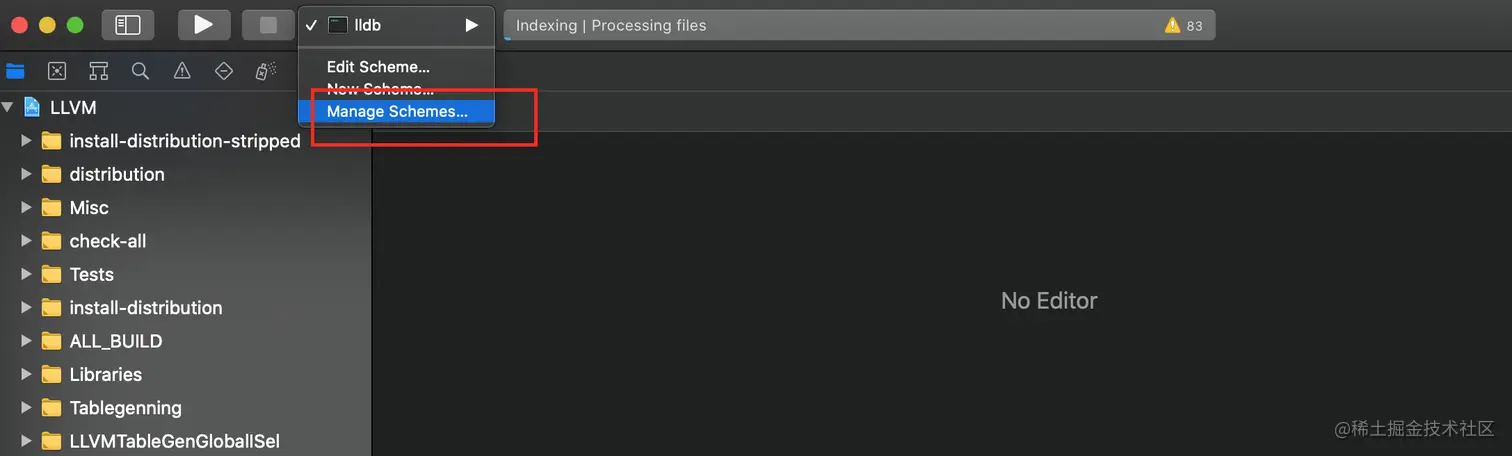
Task: Select the ALL_BUILD tree item
Action: tap(116, 341)
